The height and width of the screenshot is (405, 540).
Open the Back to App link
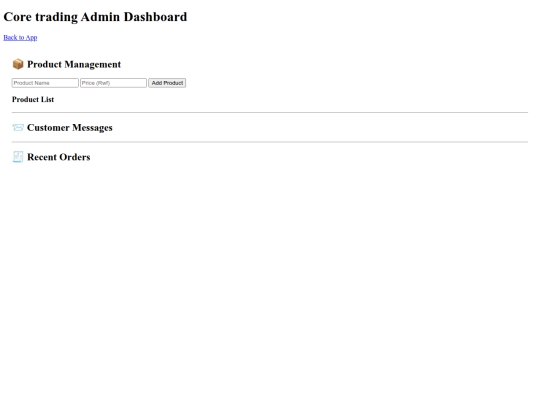tap(20, 38)
